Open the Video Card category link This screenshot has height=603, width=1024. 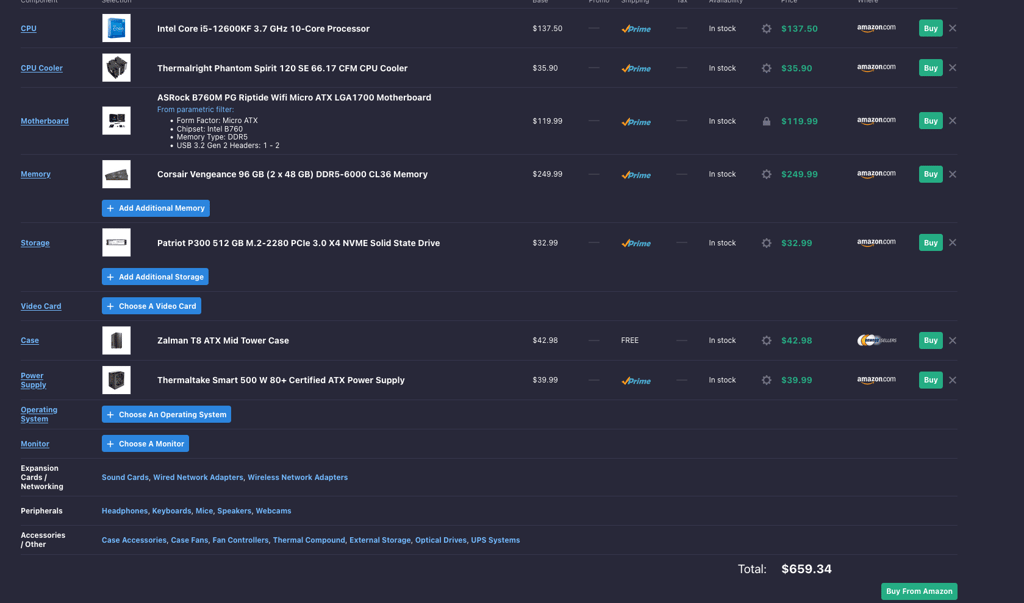(x=40, y=306)
